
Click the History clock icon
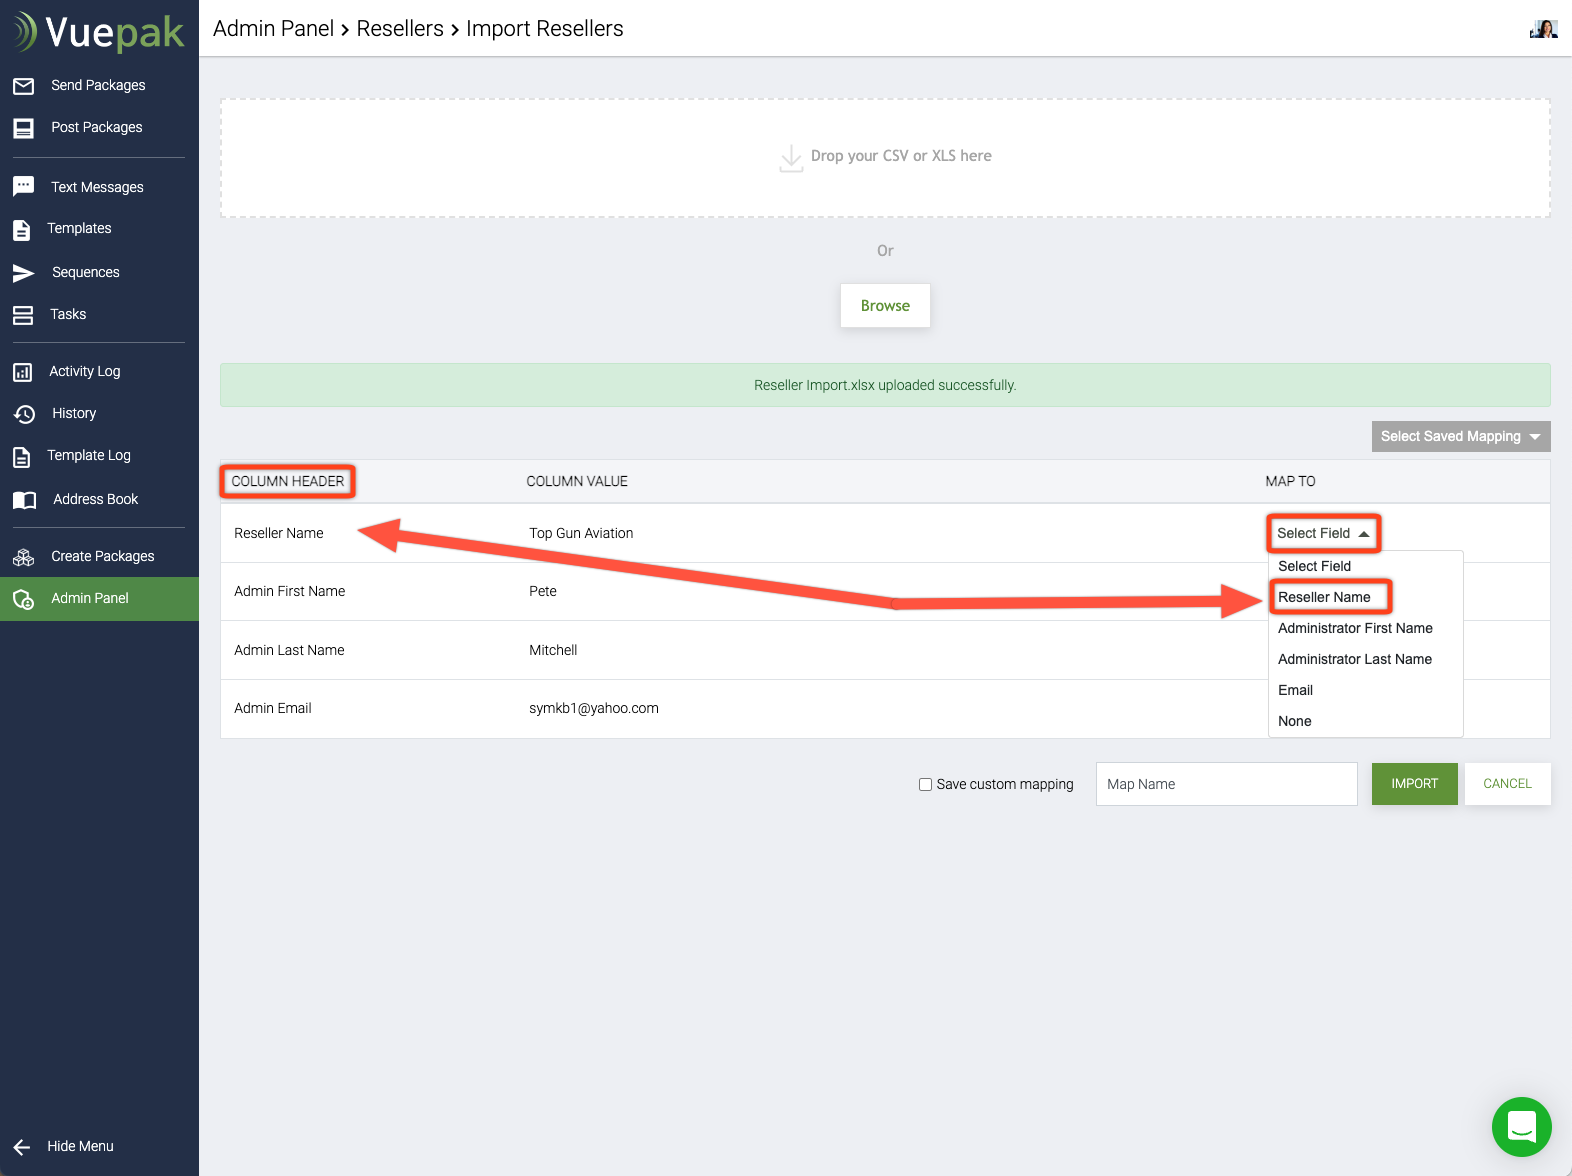(24, 414)
